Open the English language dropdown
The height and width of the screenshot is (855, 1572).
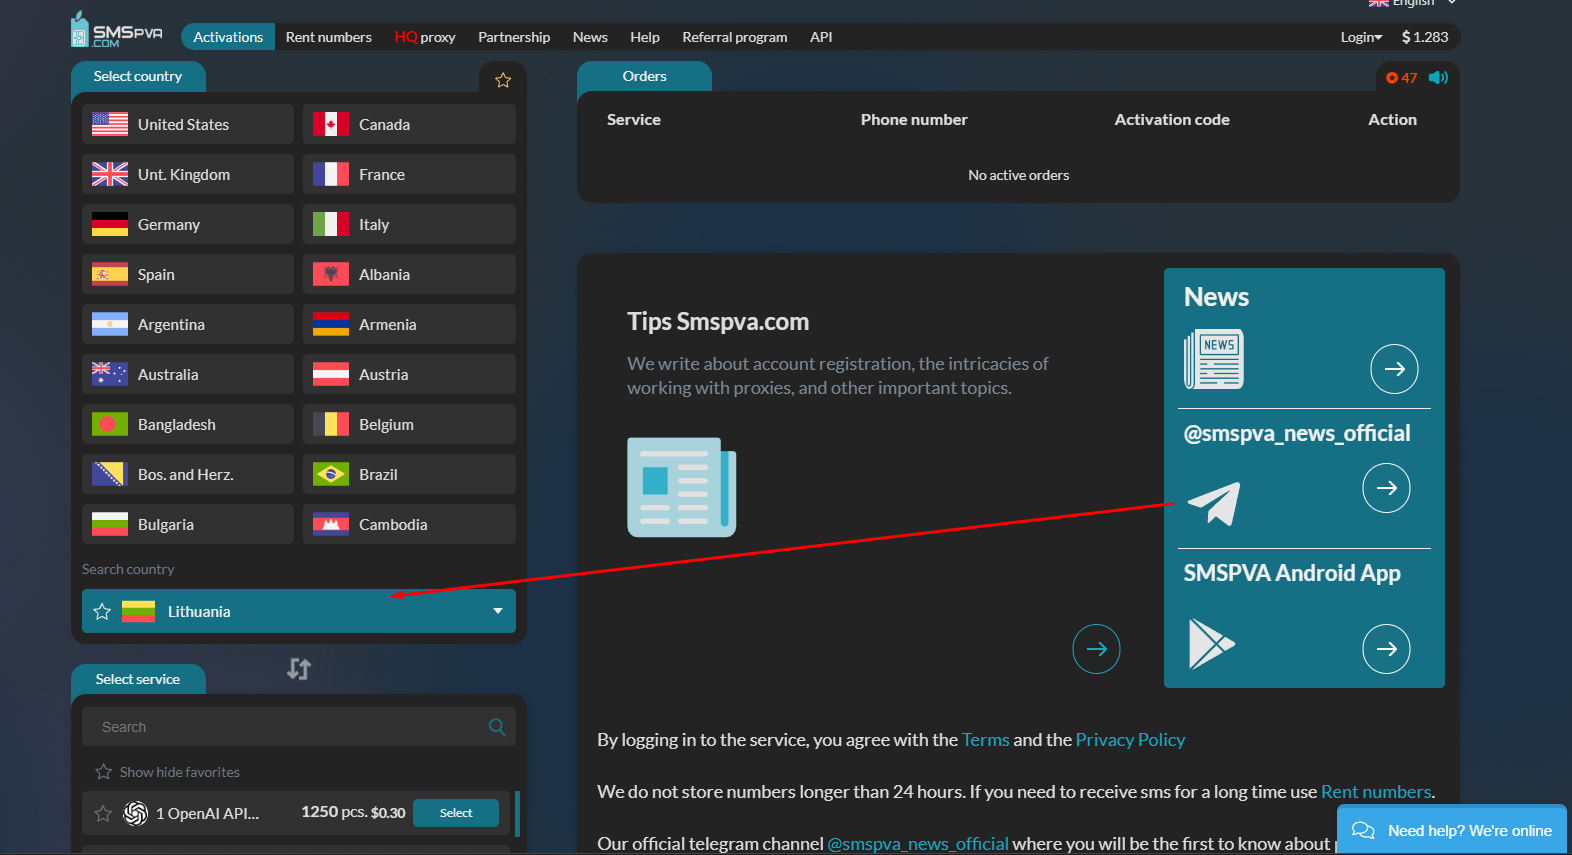click(x=1412, y=3)
